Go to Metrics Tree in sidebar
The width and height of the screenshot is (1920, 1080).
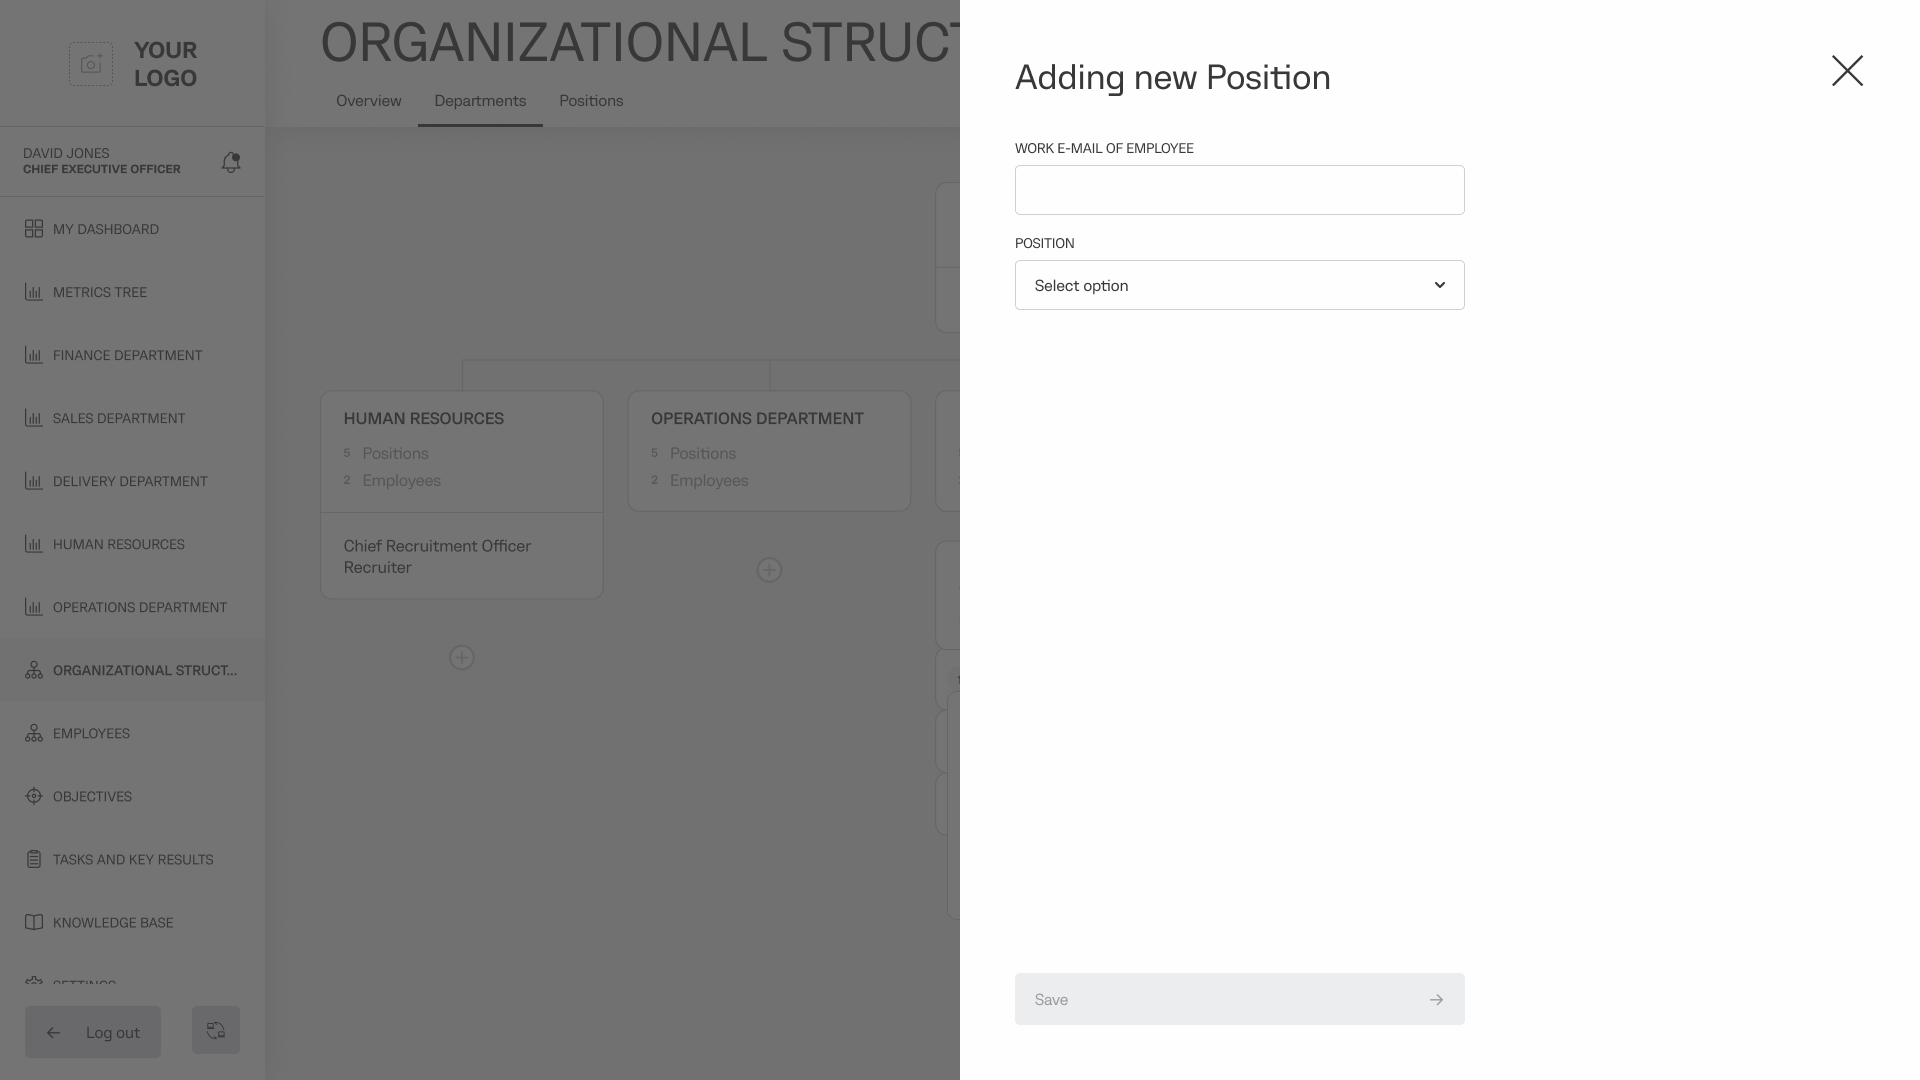tap(100, 292)
